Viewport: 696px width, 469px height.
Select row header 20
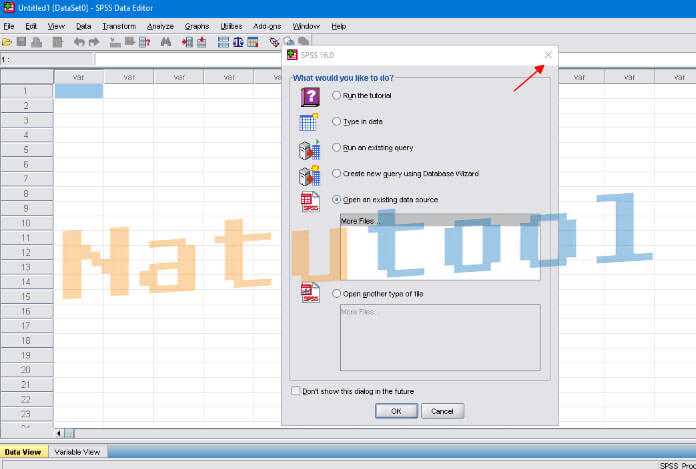tap(27, 370)
